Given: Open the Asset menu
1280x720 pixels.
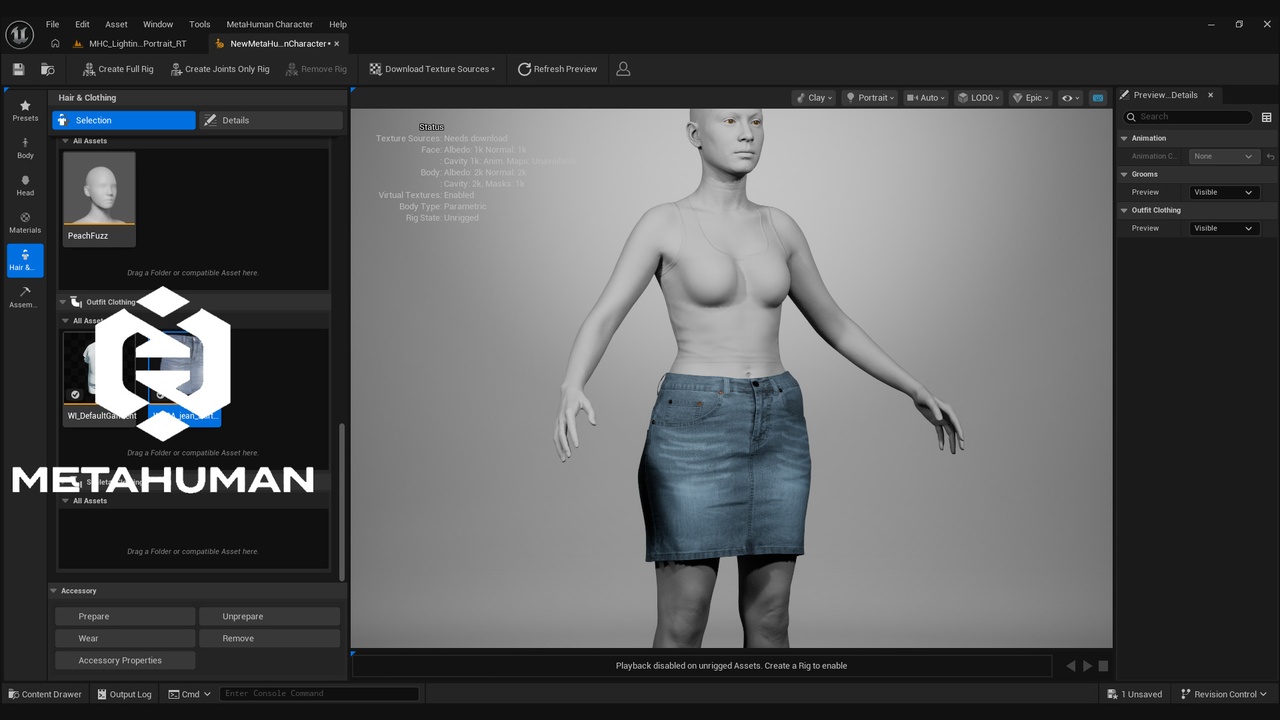Looking at the screenshot, I should click(116, 24).
